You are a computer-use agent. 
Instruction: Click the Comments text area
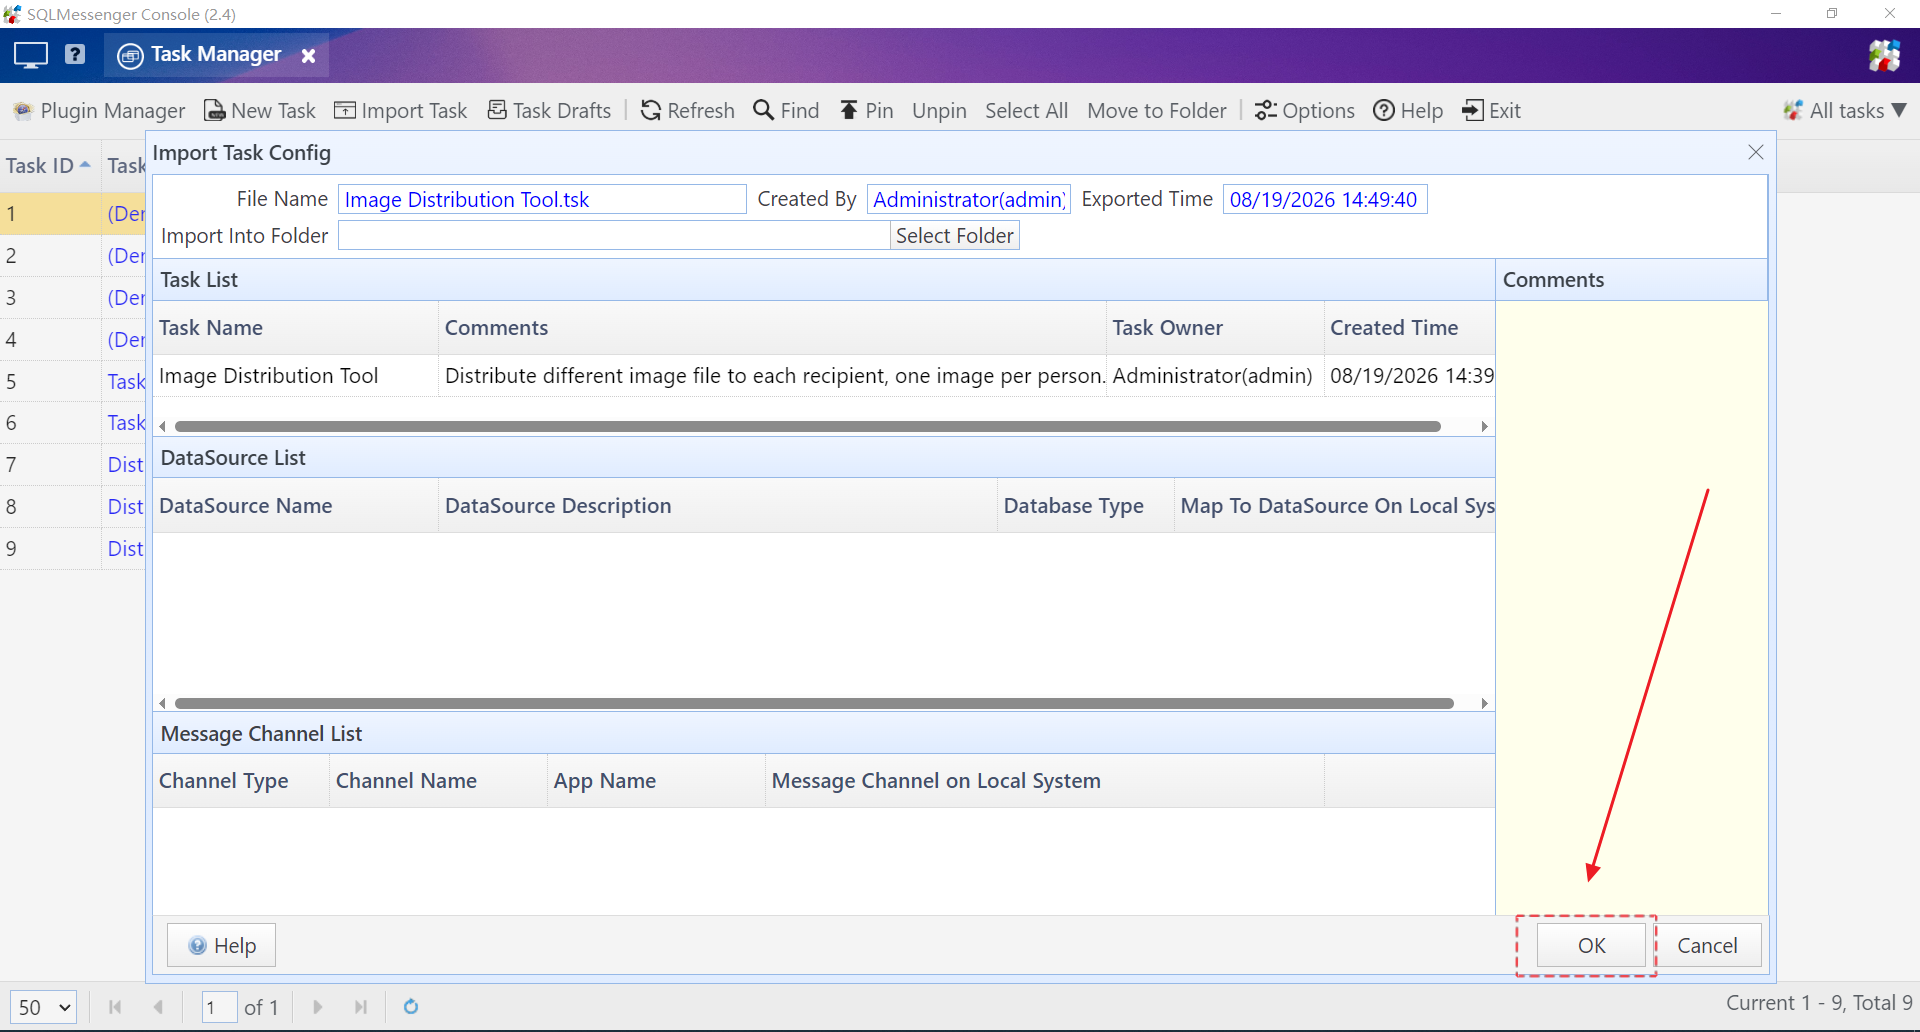1631,608
